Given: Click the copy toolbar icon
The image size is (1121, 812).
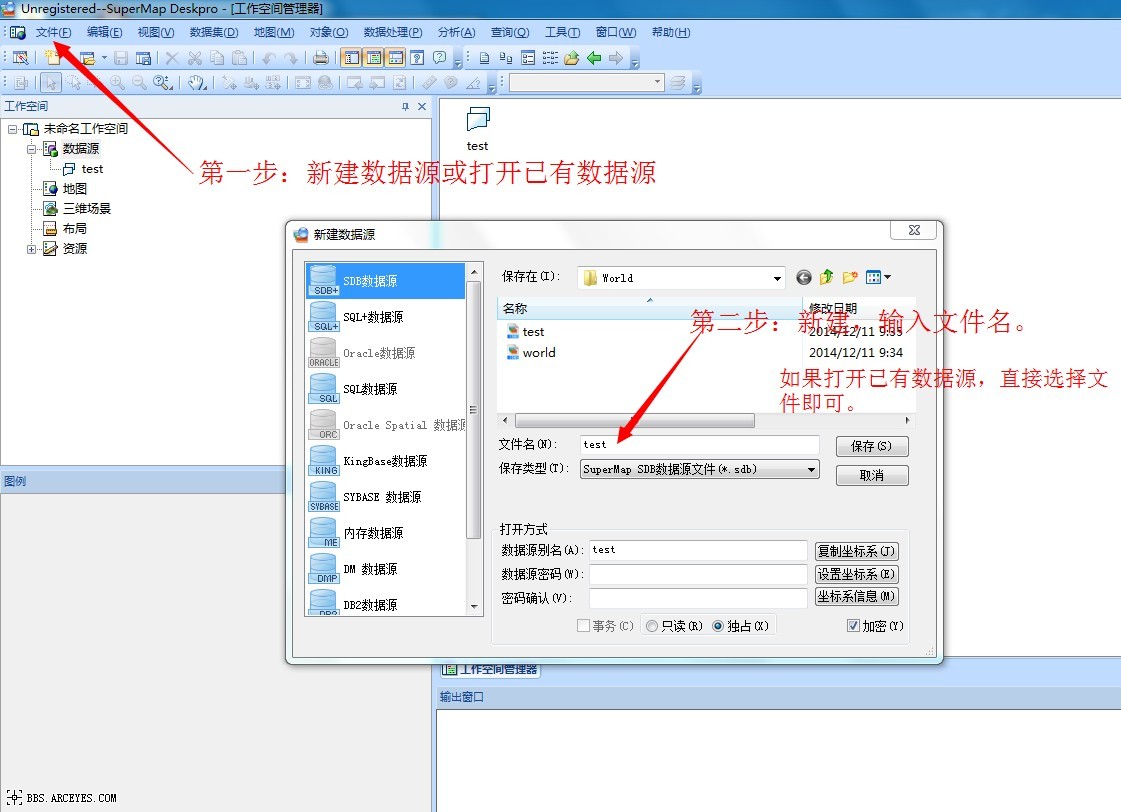Looking at the screenshot, I should [x=217, y=58].
